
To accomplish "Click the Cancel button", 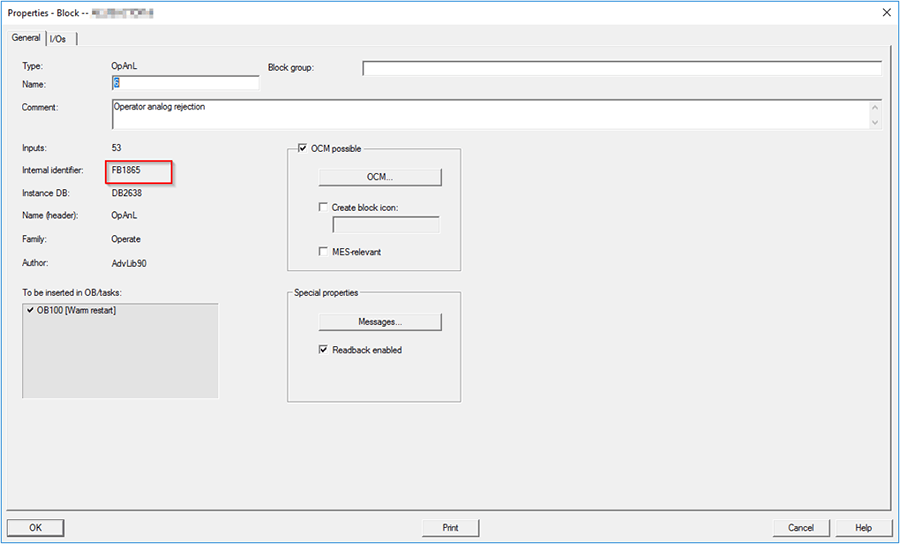I will point(801,527).
